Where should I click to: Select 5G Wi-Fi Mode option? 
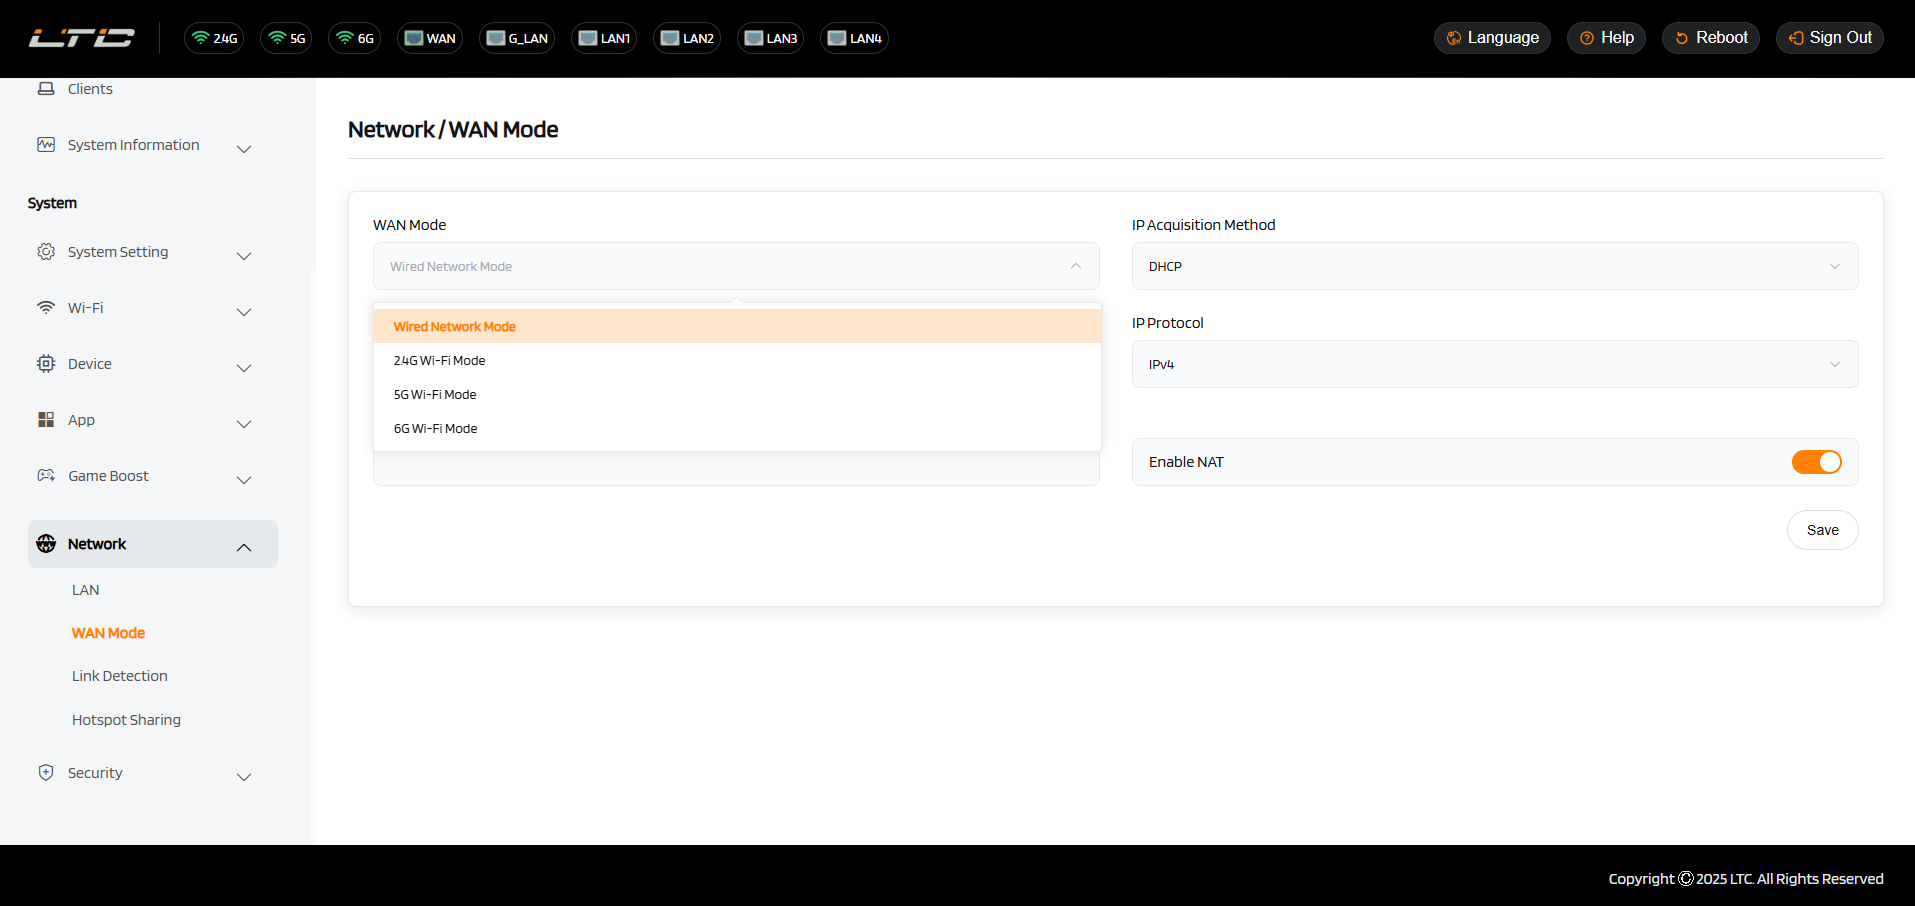435,395
